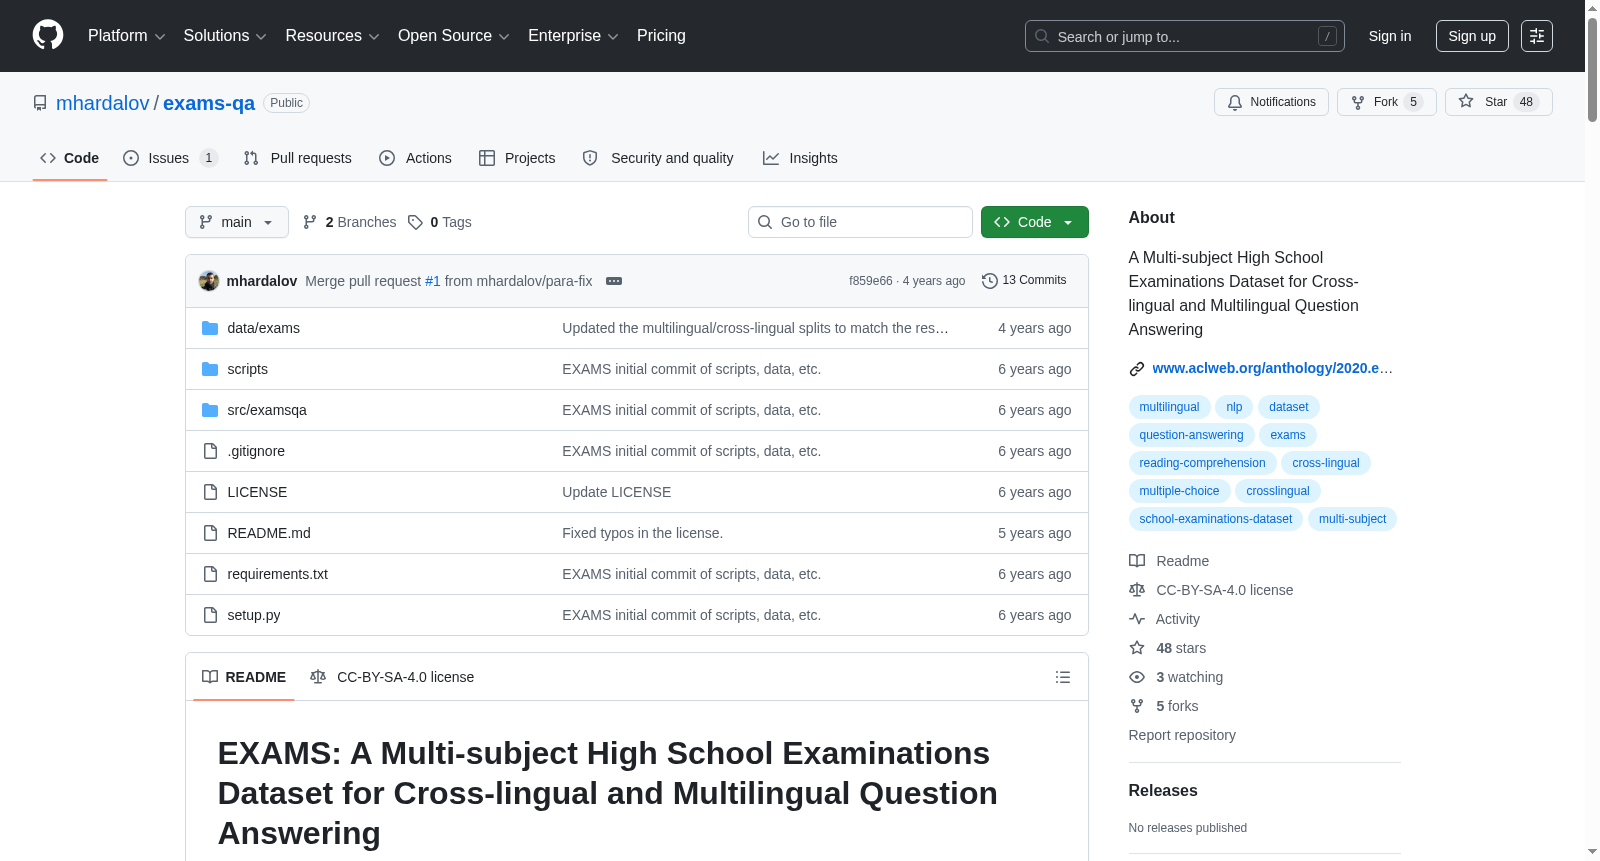Open the README.md file
Viewport: 1600px width, 861px height.
pyautogui.click(x=269, y=533)
